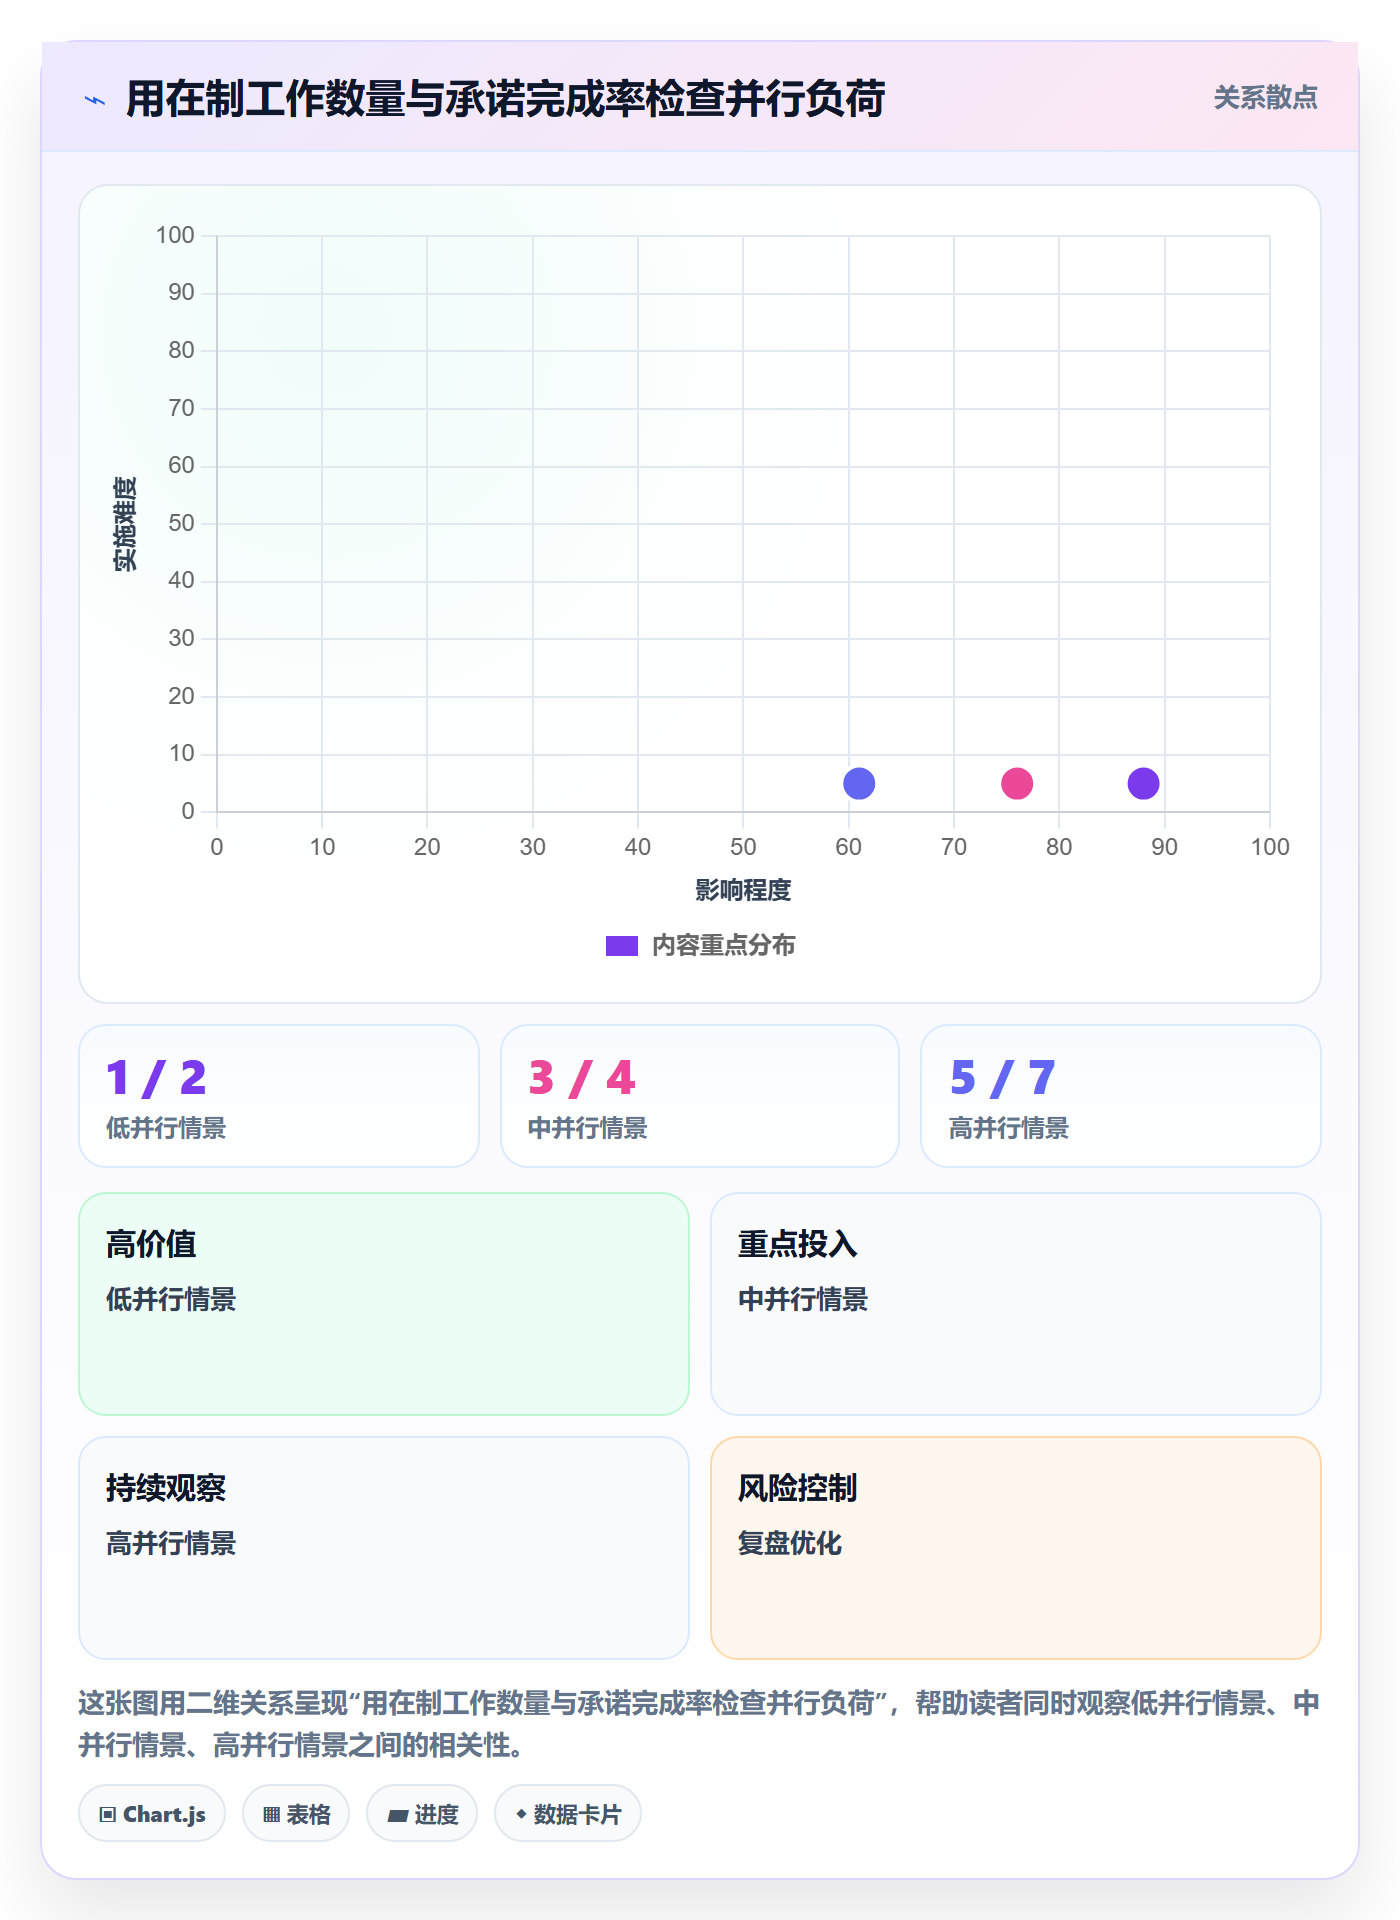Click the 进度 tag
This screenshot has width=1400, height=1920.
(422, 1814)
